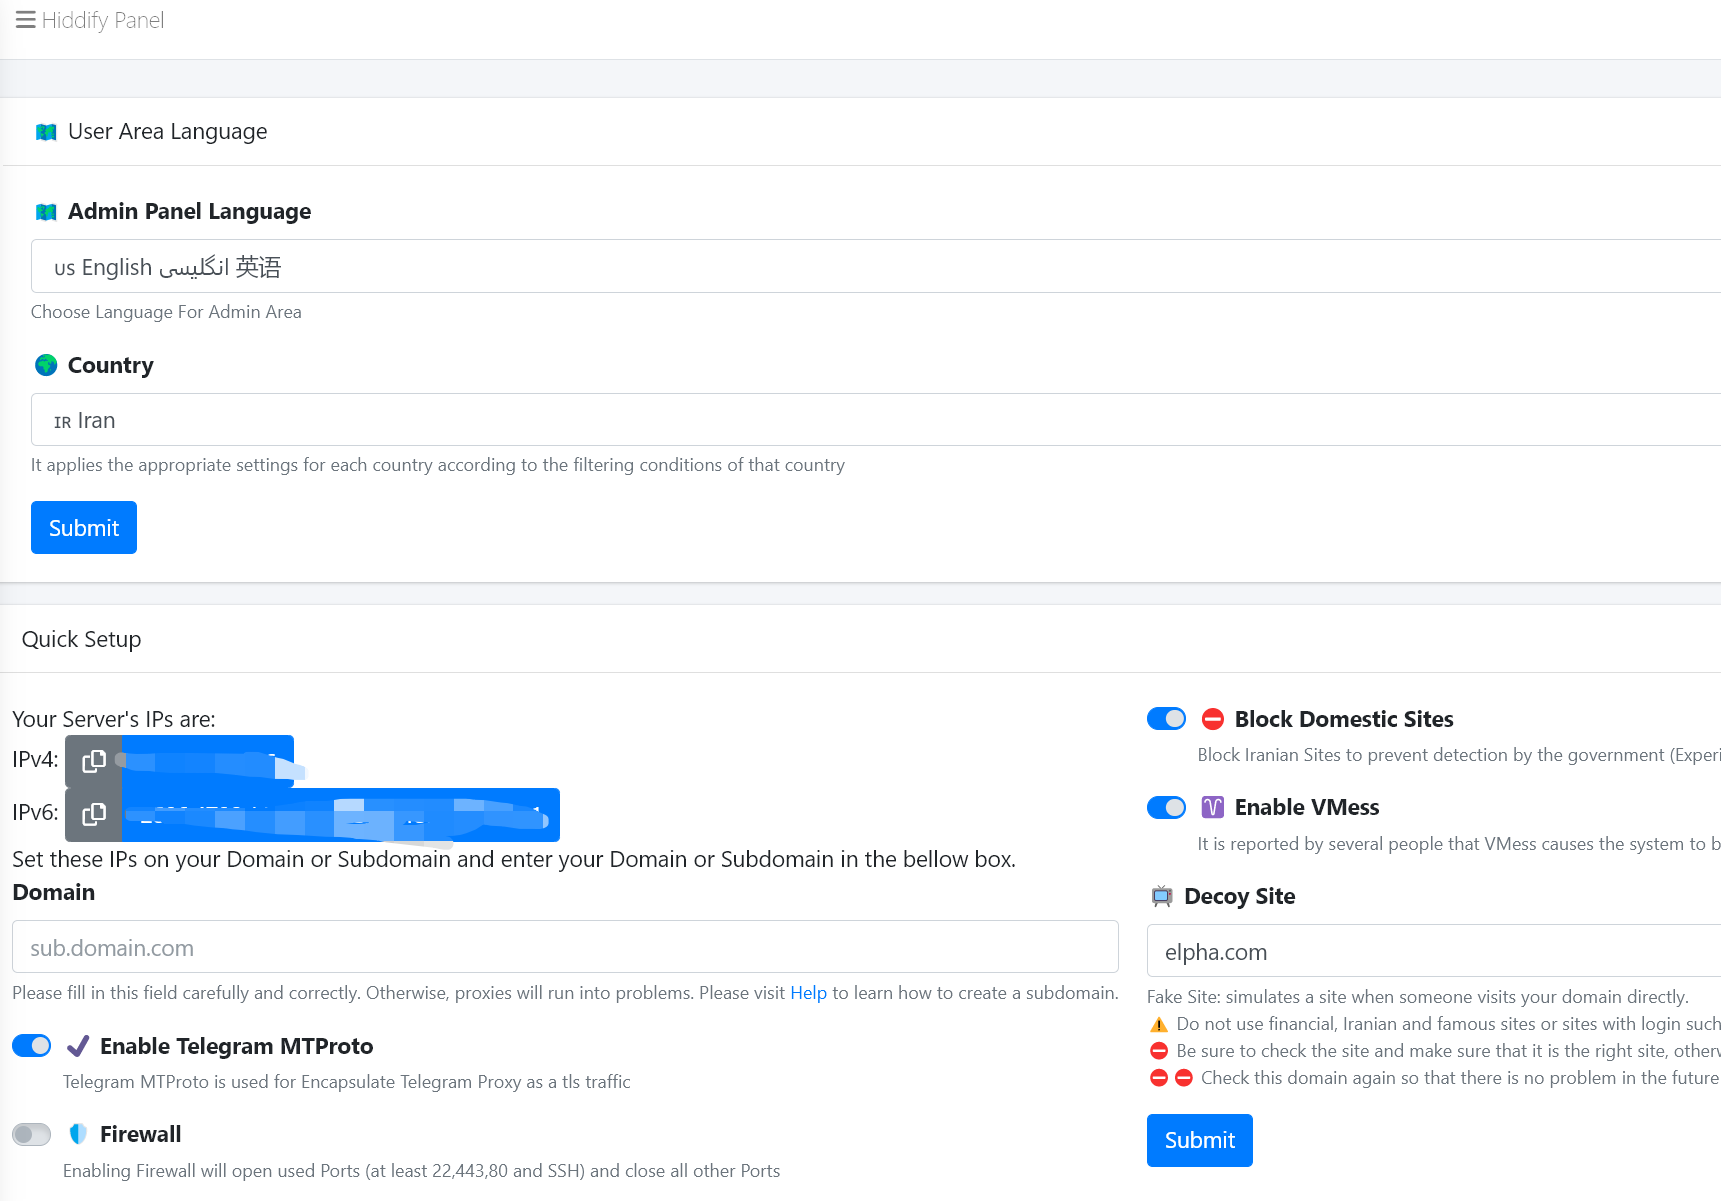Disable Telegram MTProto toggle

pos(32,1046)
